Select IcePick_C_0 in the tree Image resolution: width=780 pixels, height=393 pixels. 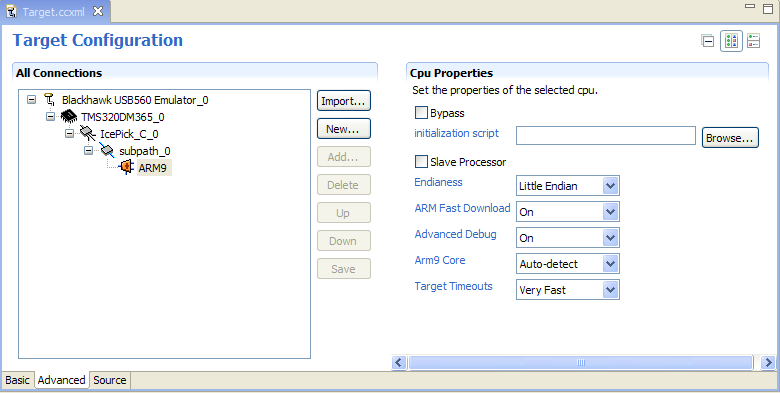129,134
